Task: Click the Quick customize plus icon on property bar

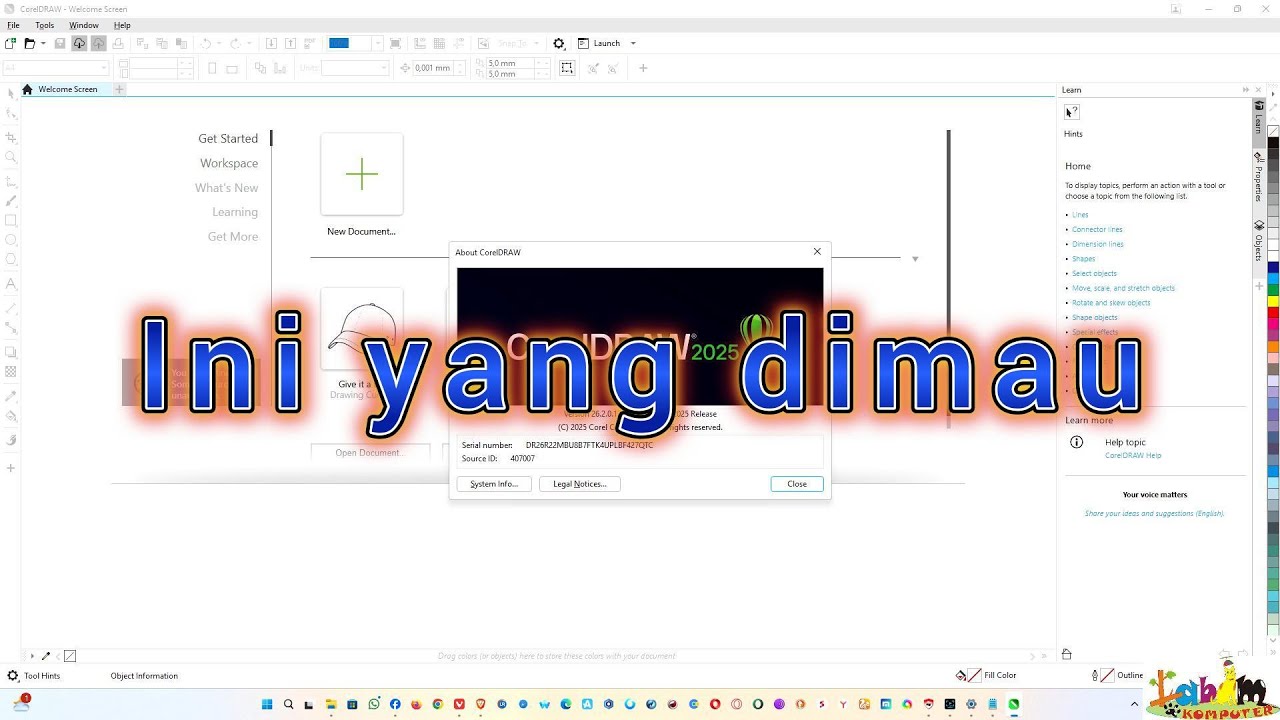Action: 643,68
